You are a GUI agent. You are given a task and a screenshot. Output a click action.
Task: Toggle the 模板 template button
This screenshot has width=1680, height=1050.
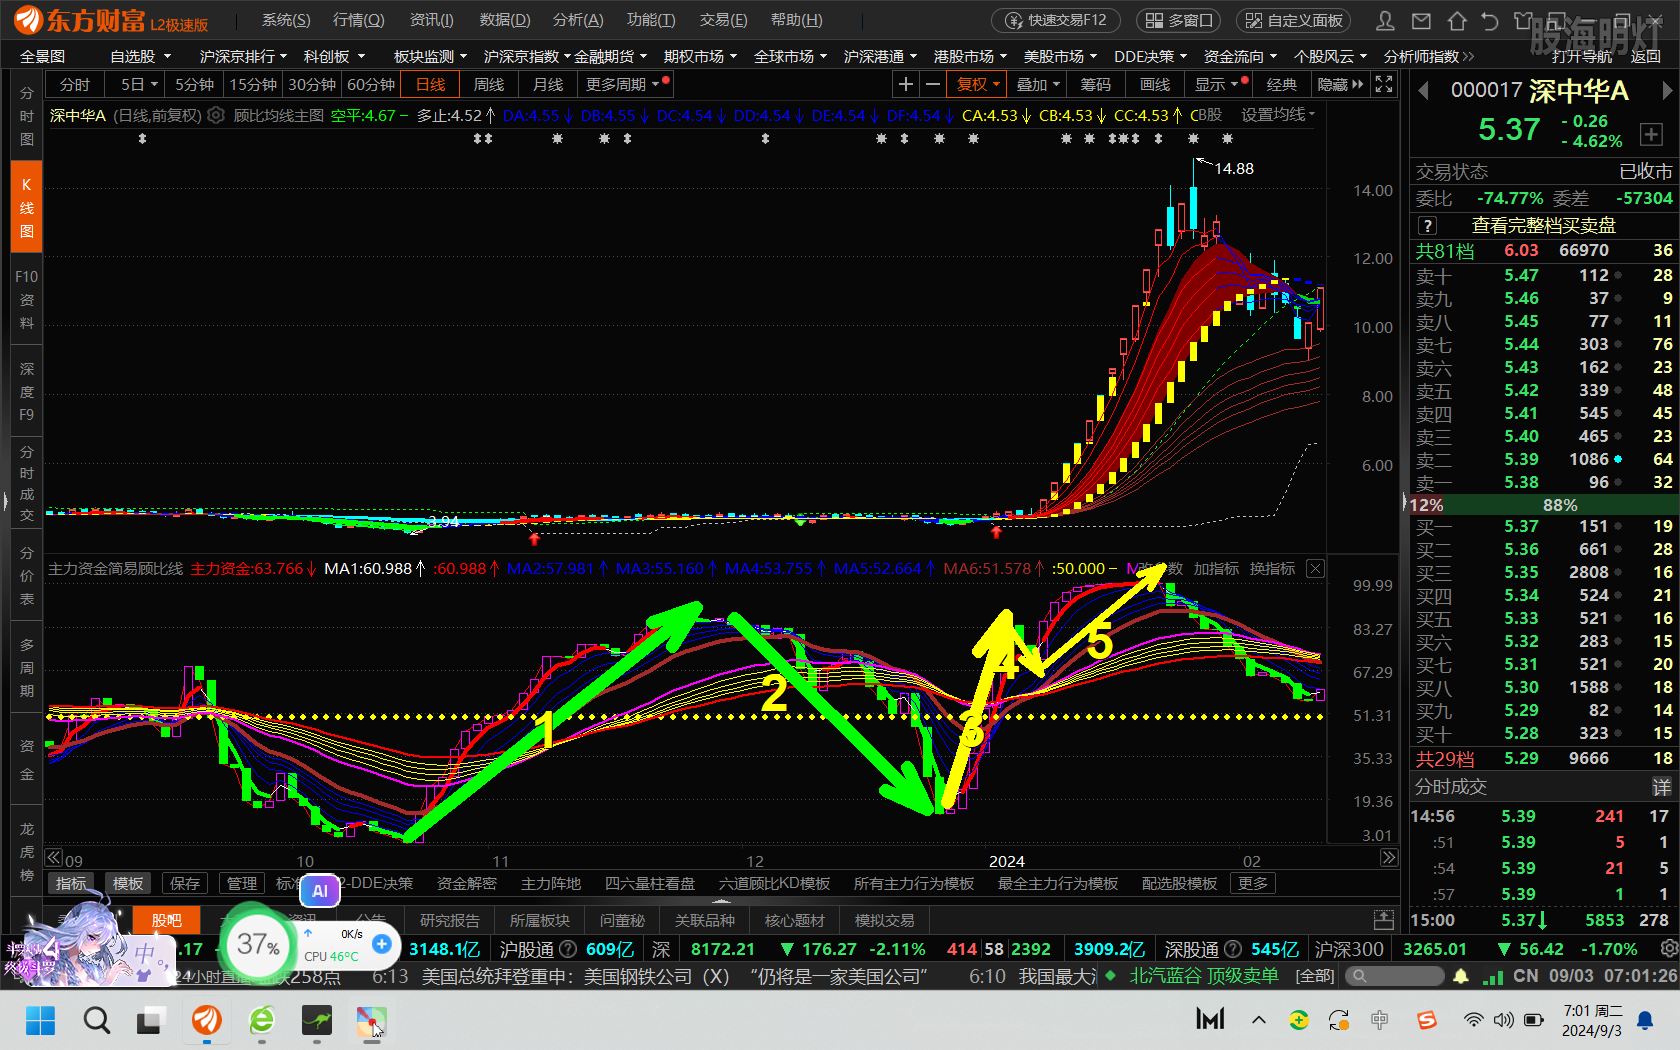click(128, 884)
